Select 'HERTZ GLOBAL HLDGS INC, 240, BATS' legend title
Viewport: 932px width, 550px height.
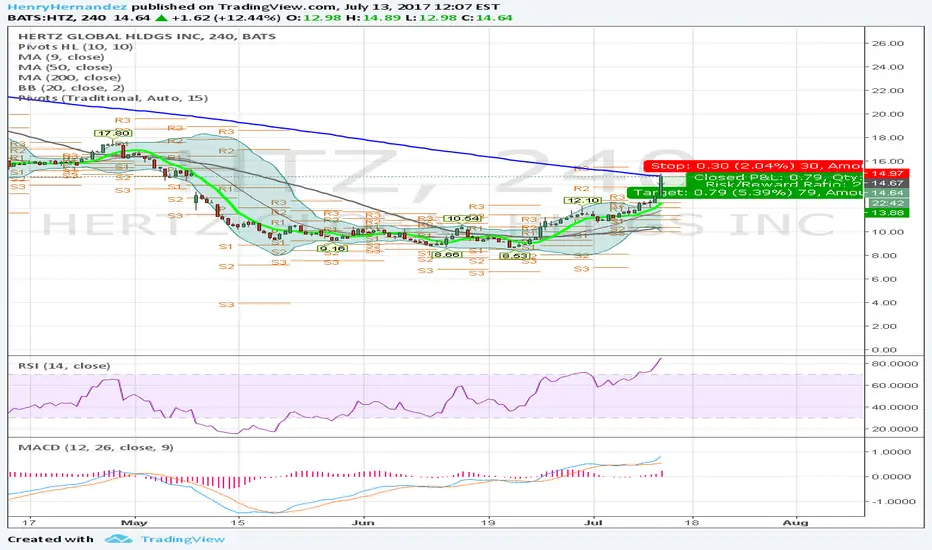click(147, 36)
